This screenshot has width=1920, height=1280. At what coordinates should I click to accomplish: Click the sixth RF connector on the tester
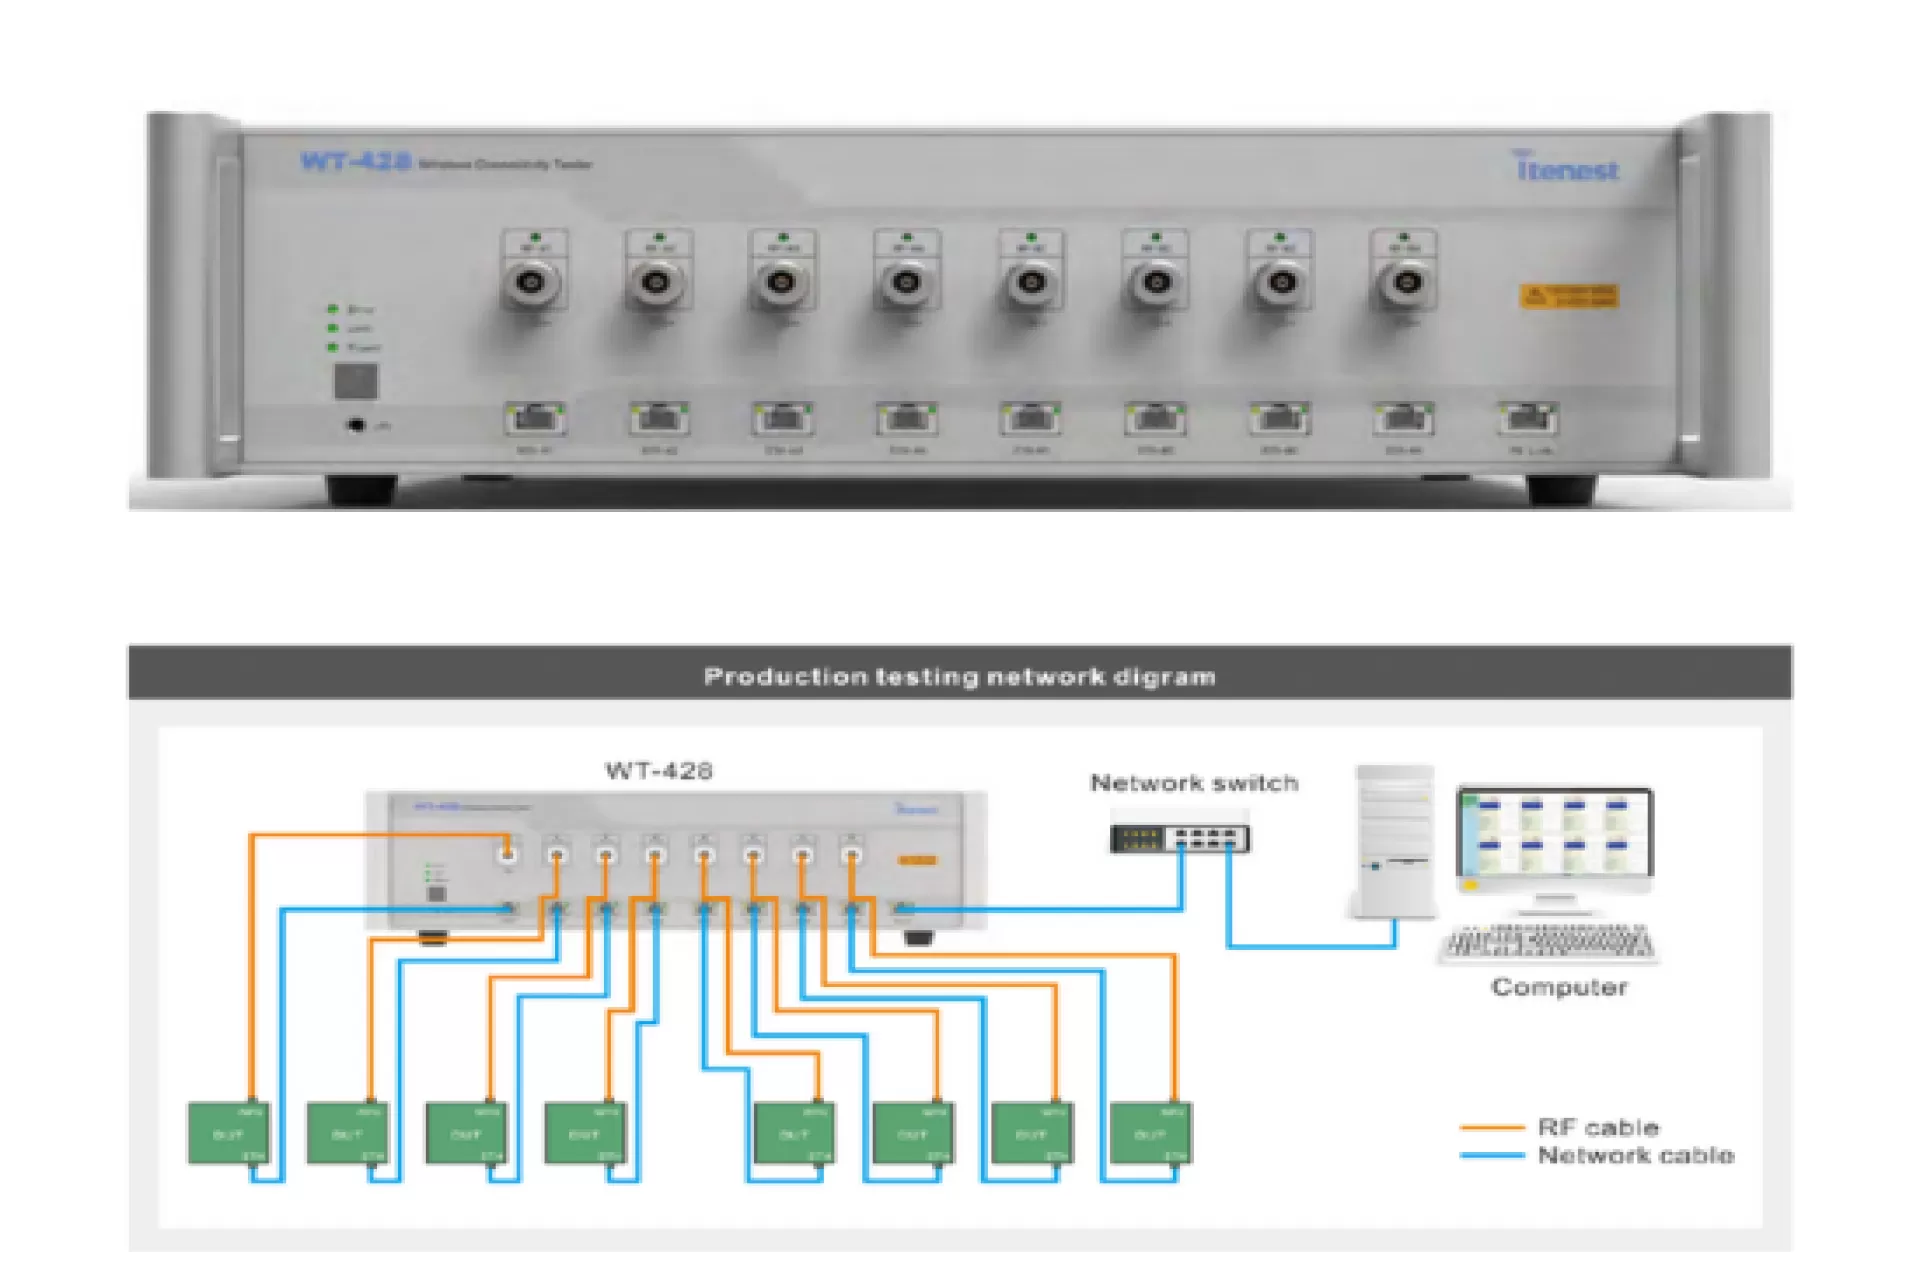(1156, 282)
